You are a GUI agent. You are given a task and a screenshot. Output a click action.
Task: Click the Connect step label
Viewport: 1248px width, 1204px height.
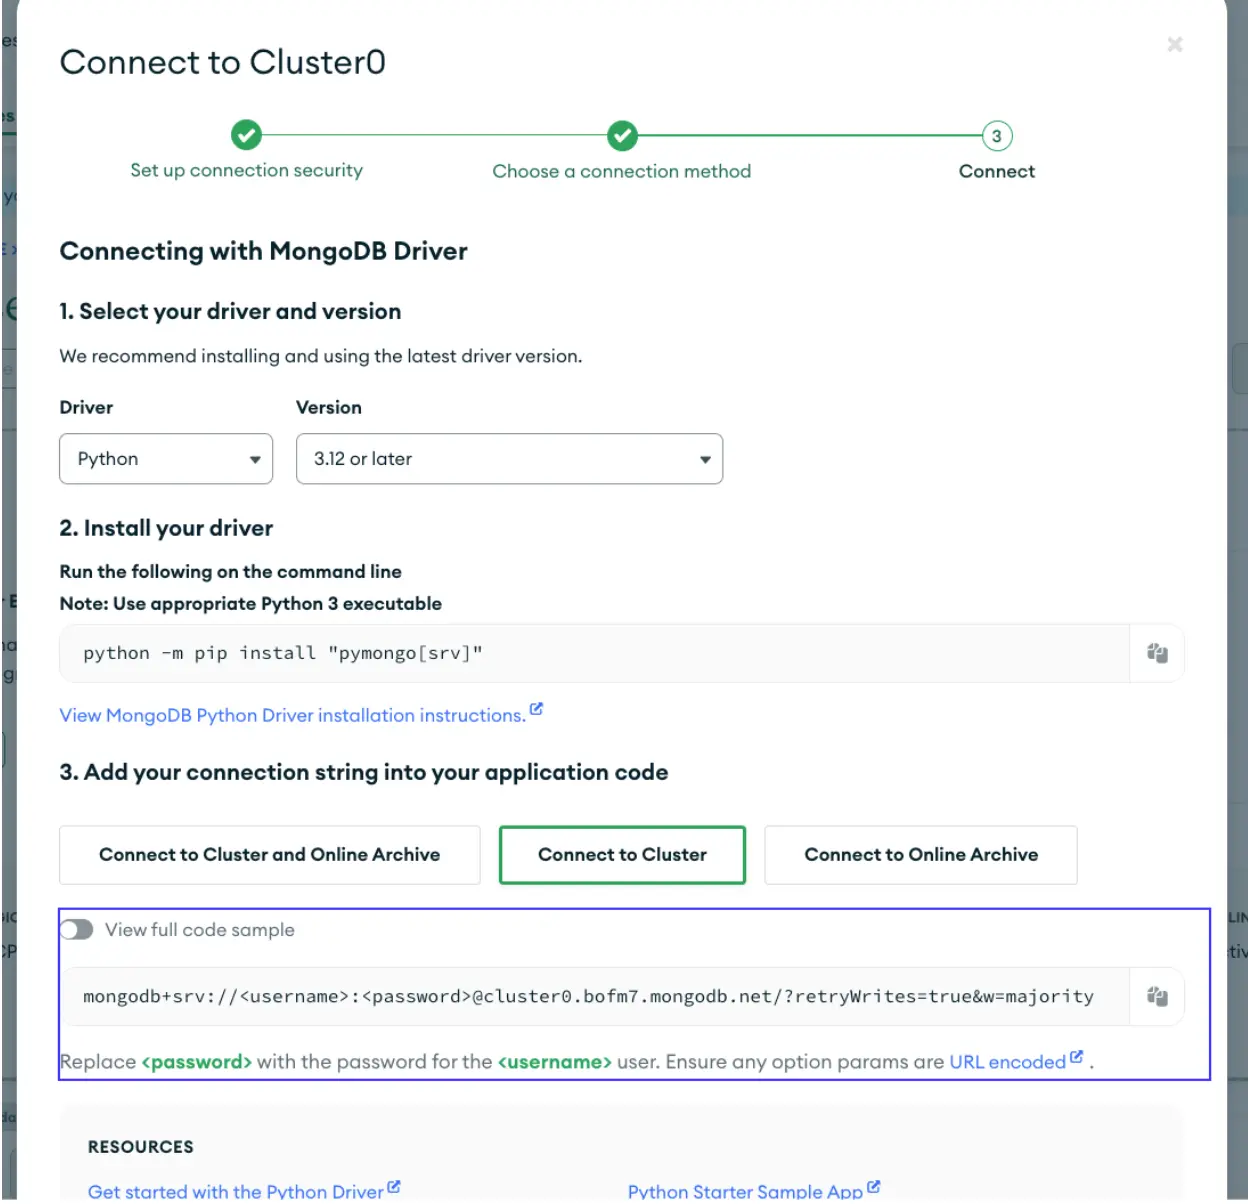click(996, 171)
